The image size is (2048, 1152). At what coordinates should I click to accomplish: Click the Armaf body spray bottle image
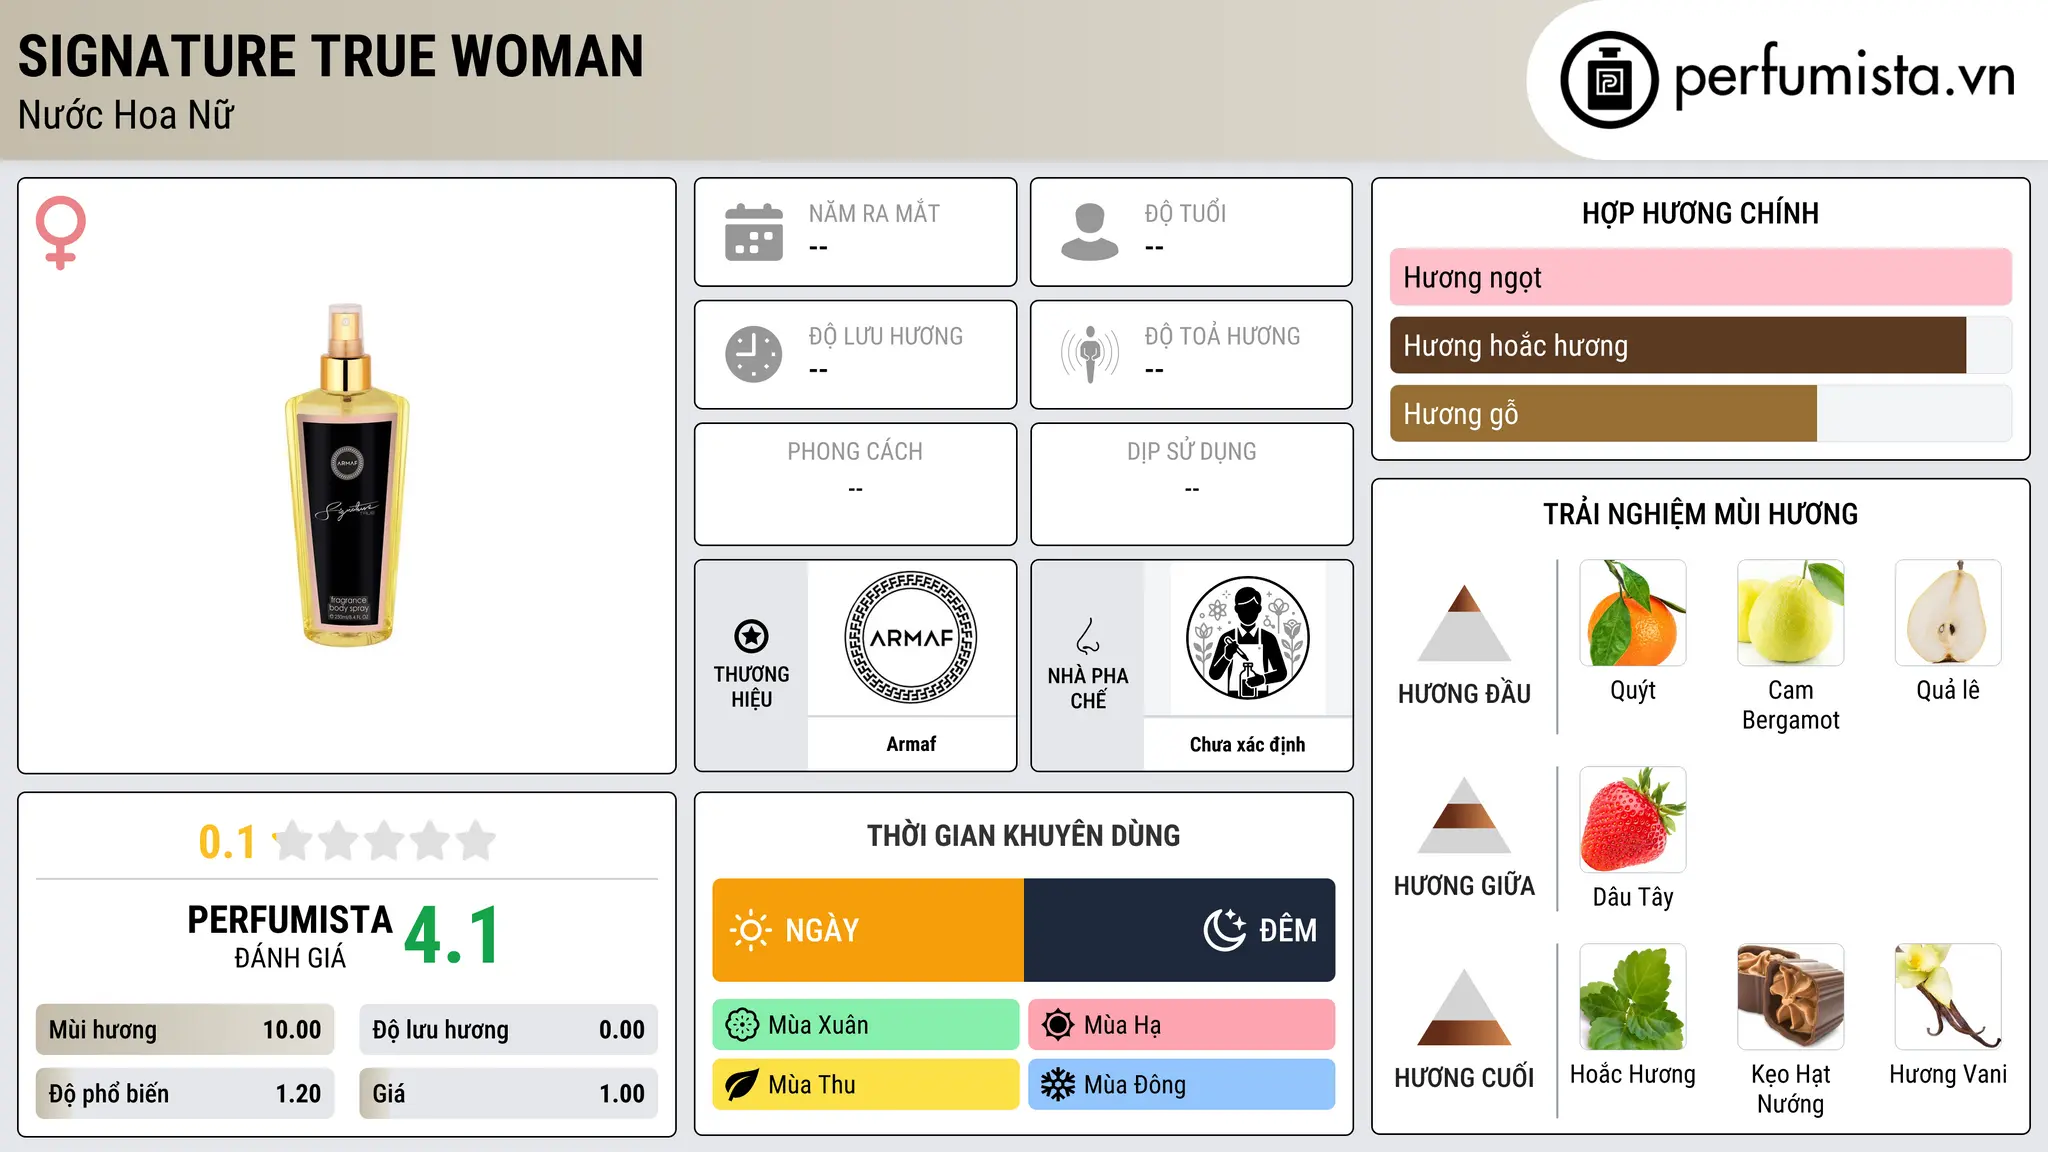pyautogui.click(x=347, y=475)
